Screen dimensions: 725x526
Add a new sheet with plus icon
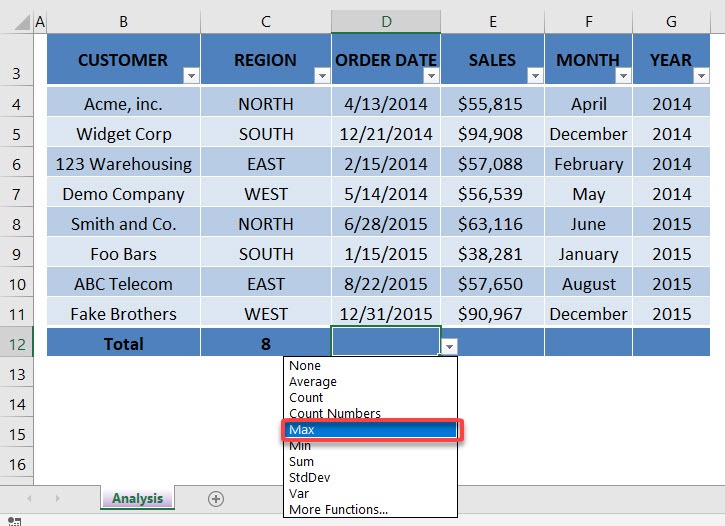[x=216, y=499]
